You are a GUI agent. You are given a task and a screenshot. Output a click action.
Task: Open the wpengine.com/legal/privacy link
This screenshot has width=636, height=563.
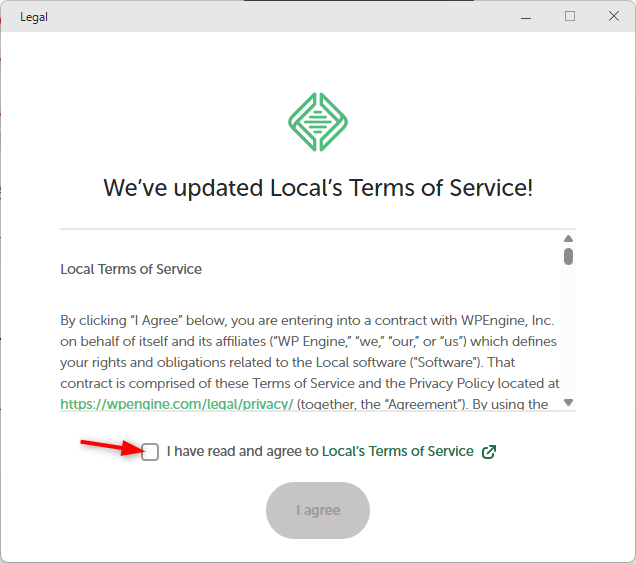tap(176, 404)
